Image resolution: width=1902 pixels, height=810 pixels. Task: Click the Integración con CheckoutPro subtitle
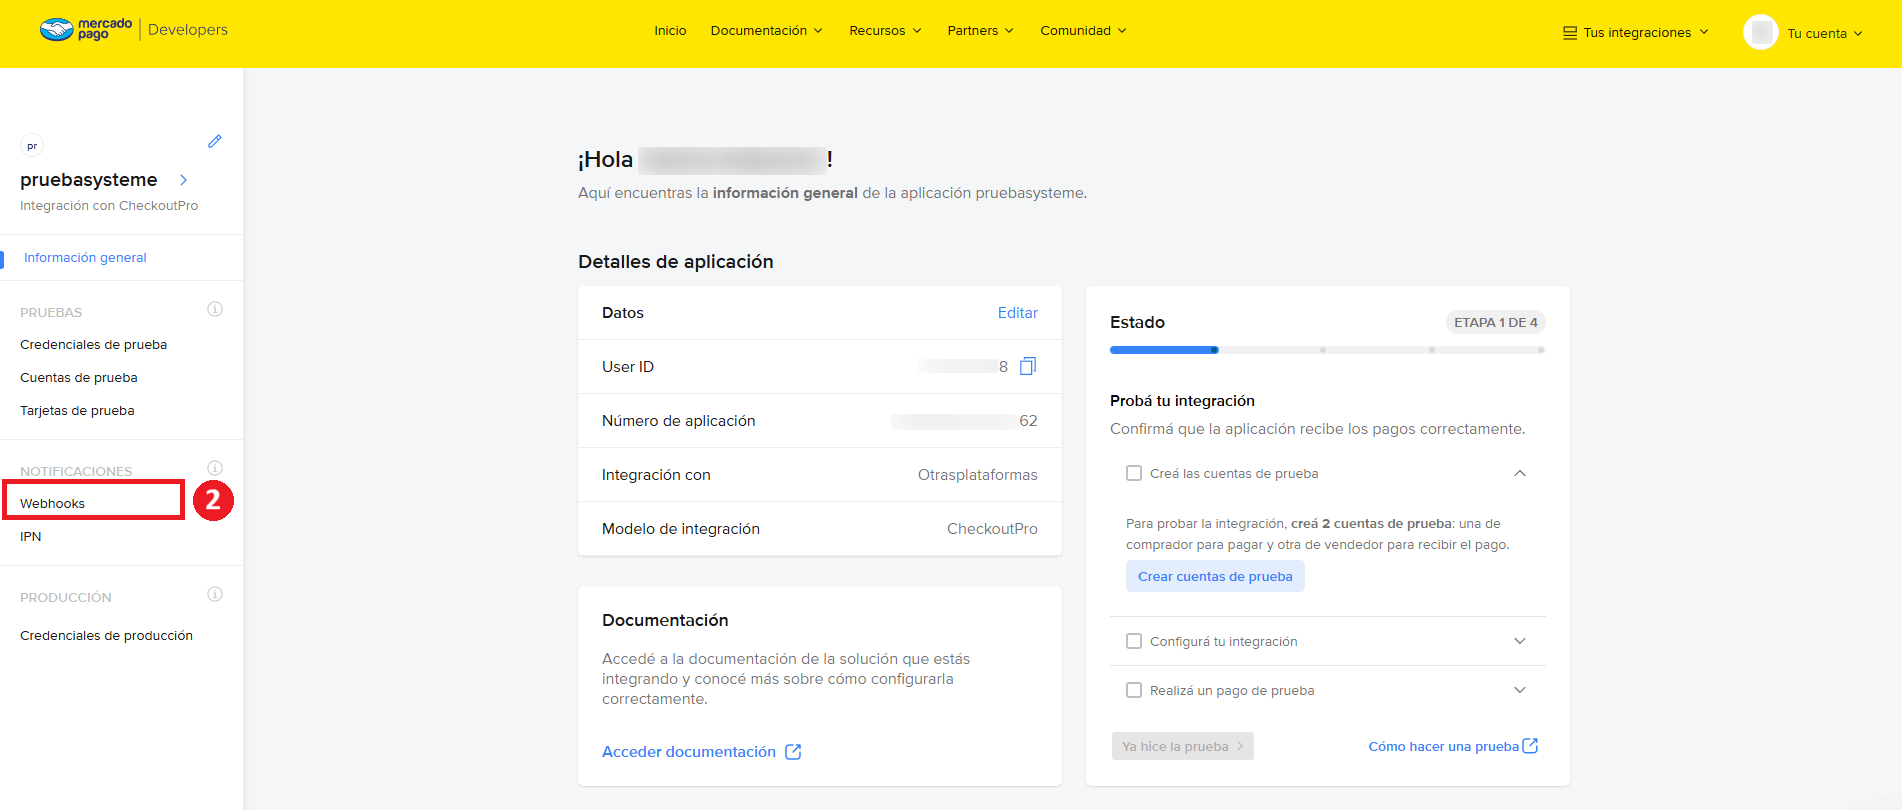[x=109, y=206]
